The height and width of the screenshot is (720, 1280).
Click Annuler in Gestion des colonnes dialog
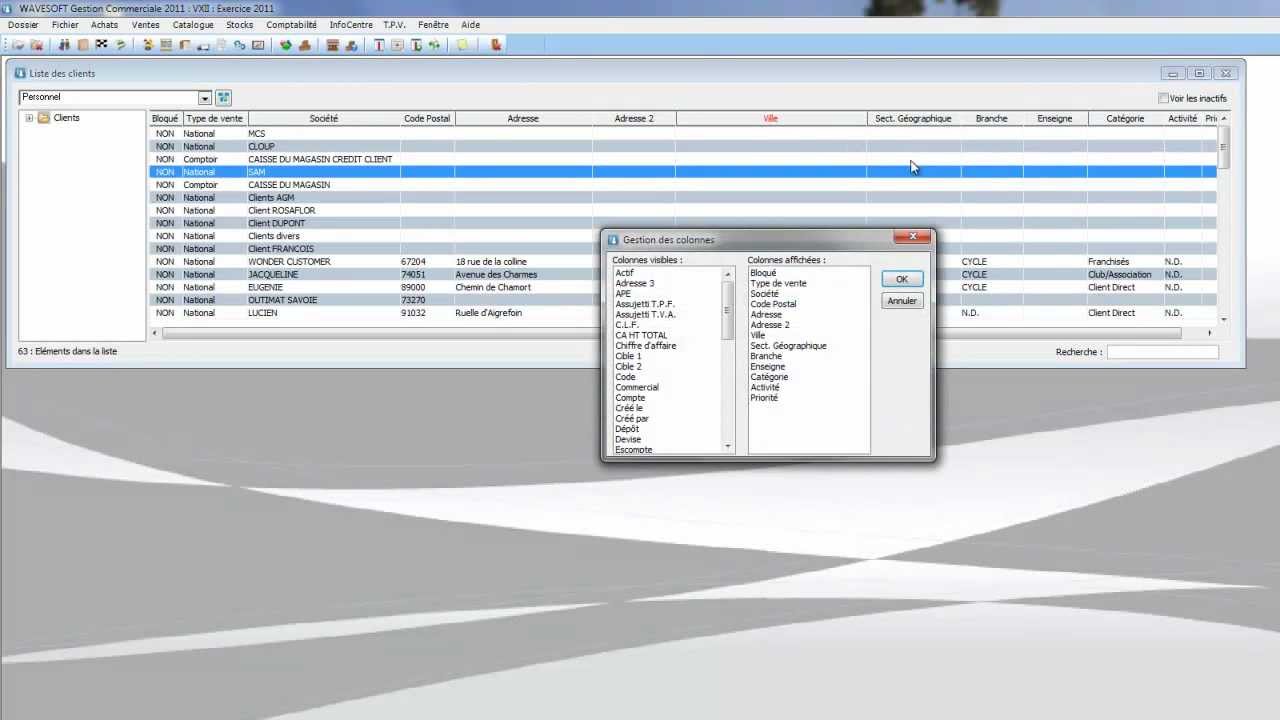pos(902,301)
